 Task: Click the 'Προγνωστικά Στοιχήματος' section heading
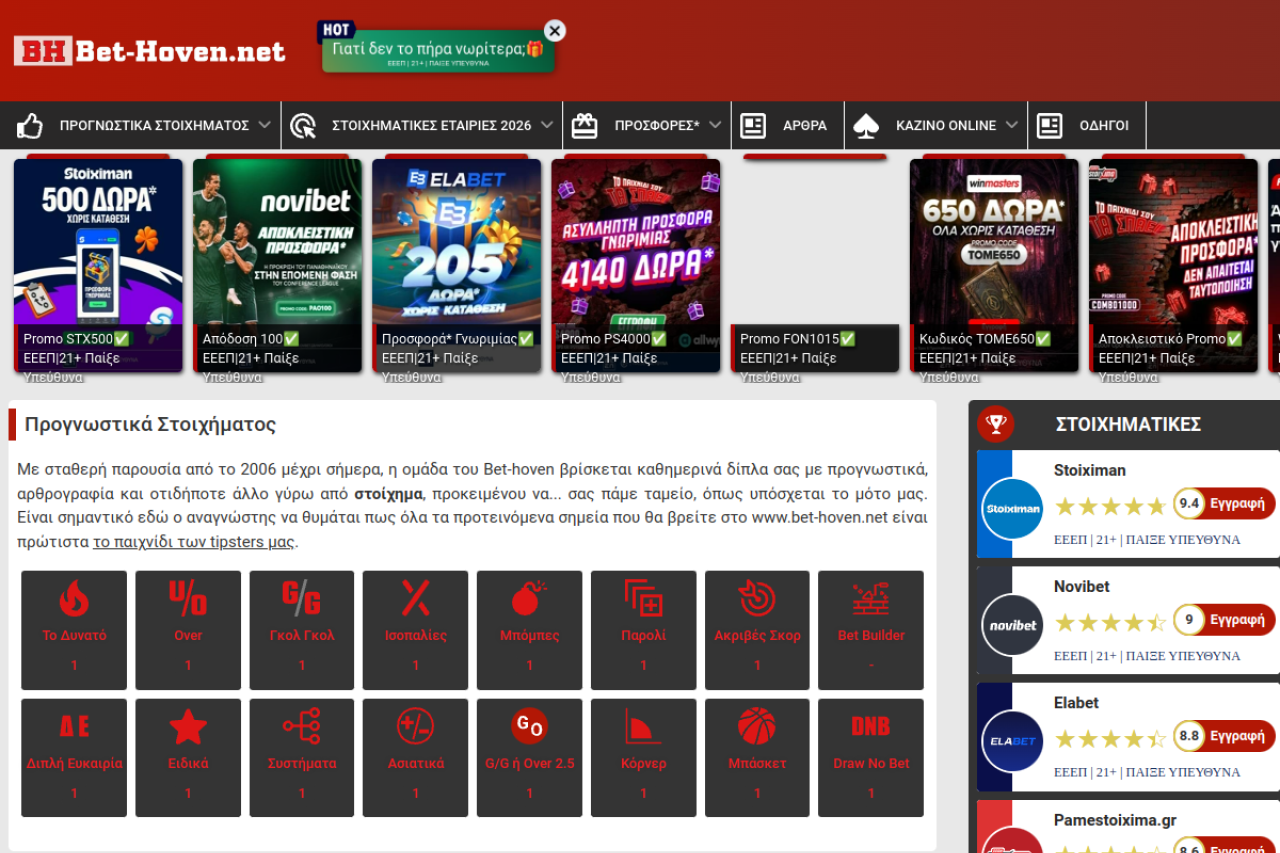click(x=150, y=424)
